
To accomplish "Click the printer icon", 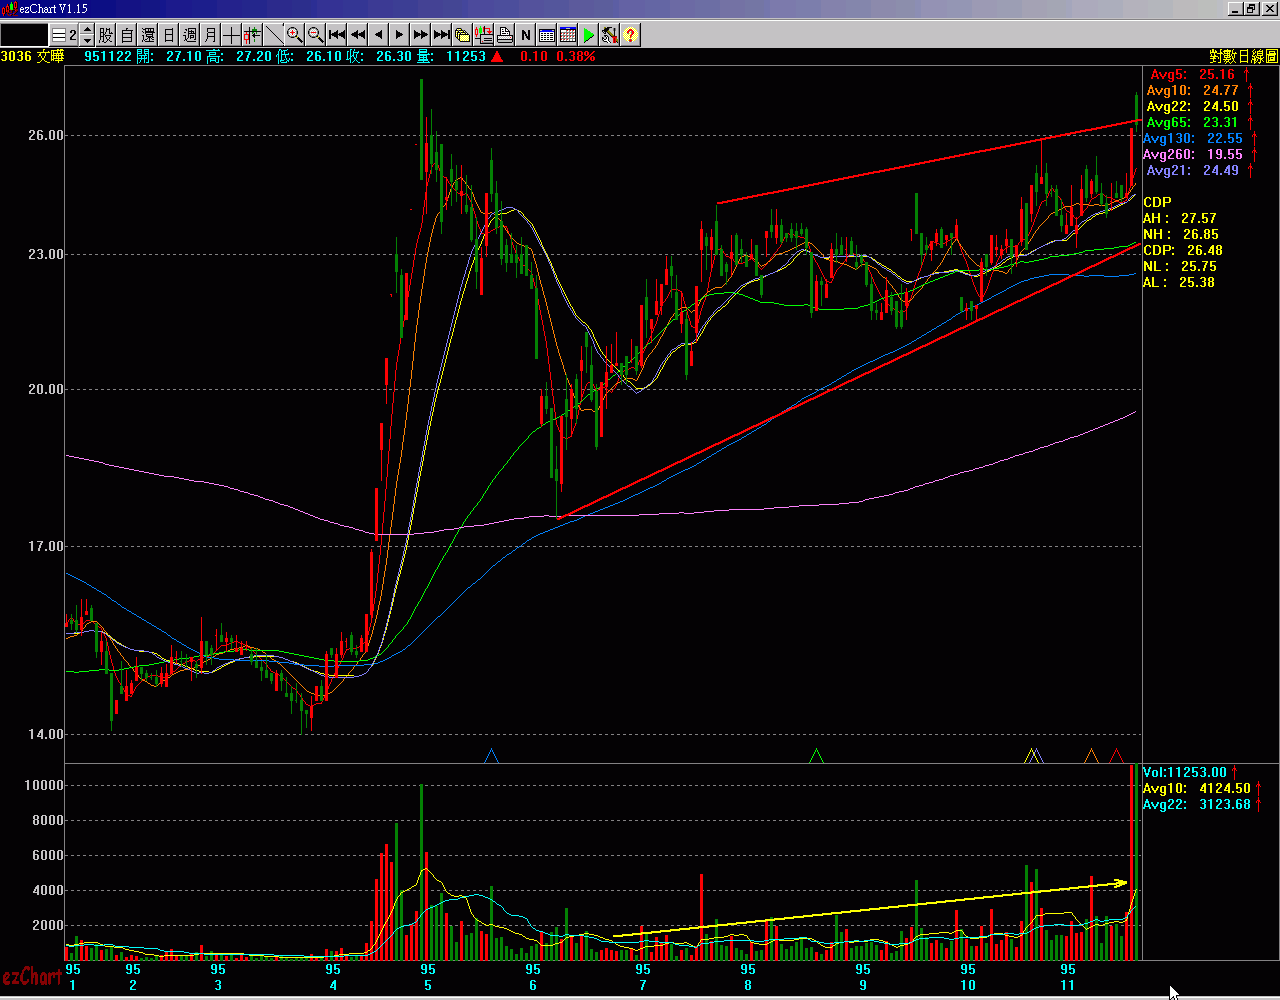I will point(505,35).
